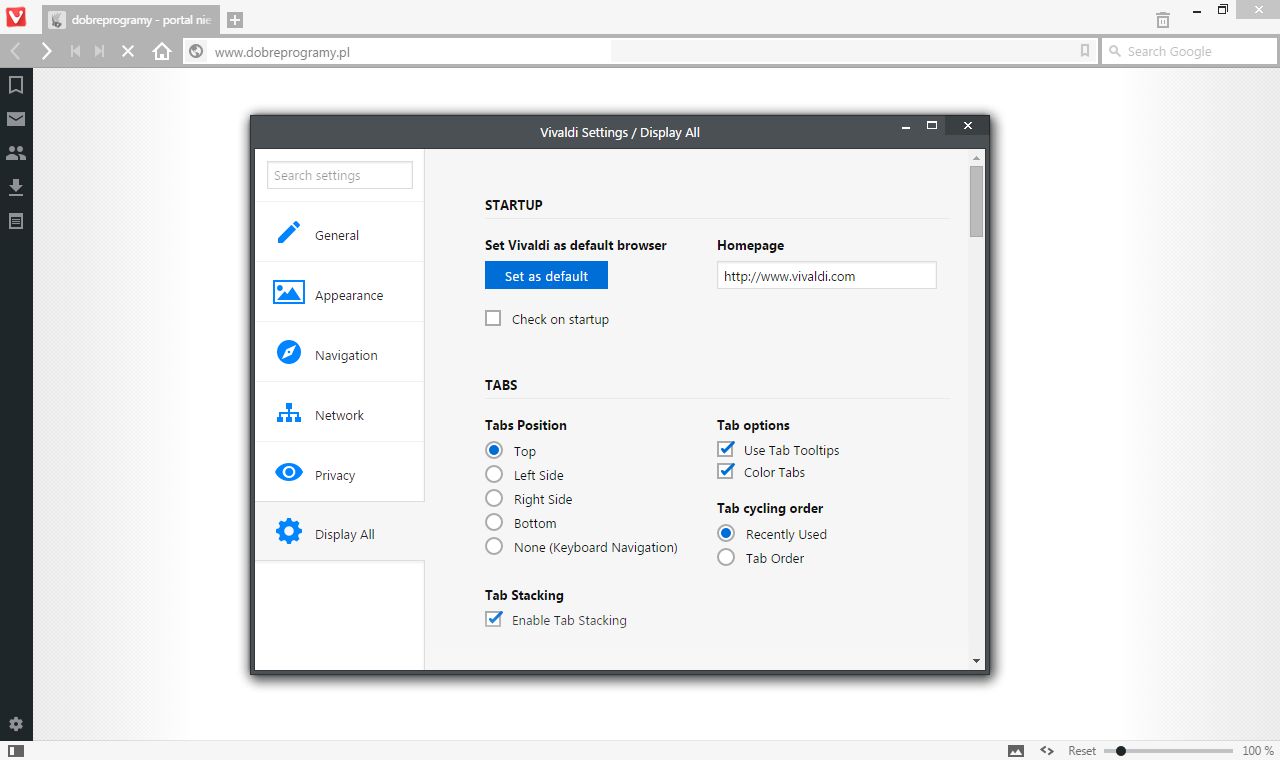Click the scrollbar down arrow in settings
Viewport: 1280px width, 760px height.
976,661
